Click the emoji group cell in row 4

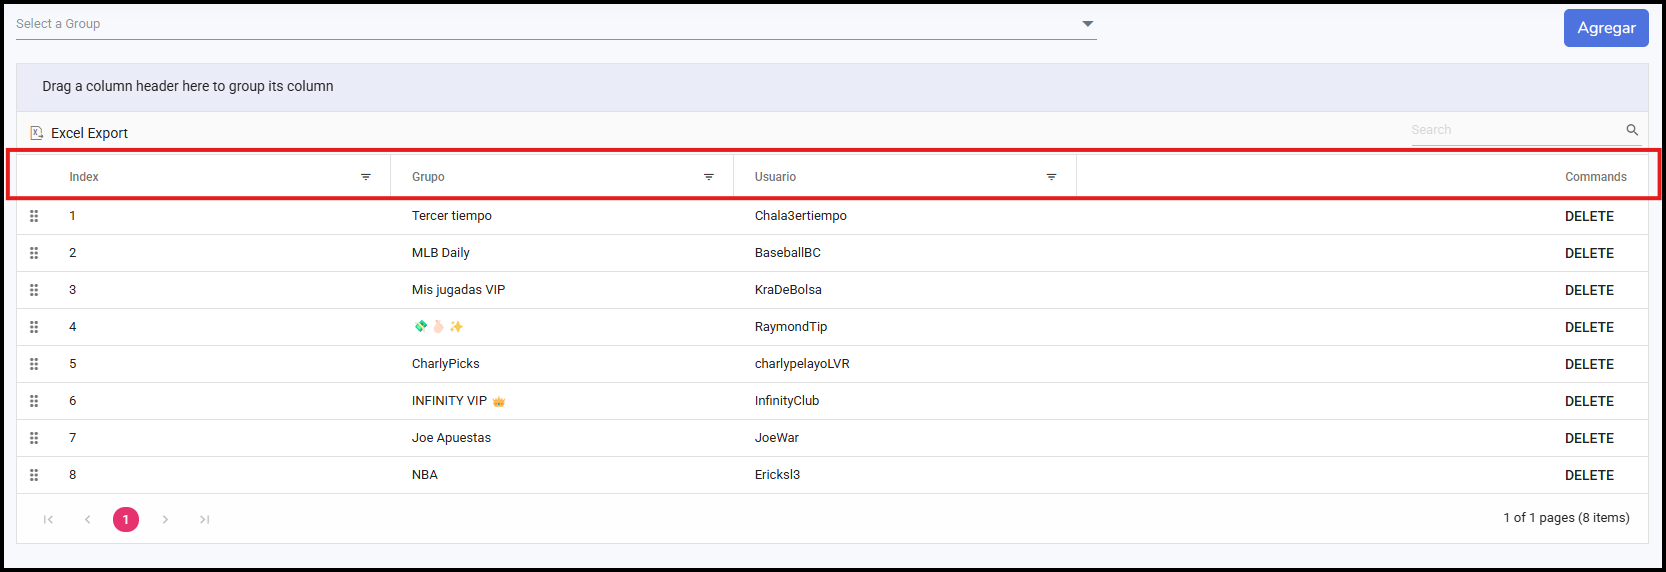tap(438, 327)
